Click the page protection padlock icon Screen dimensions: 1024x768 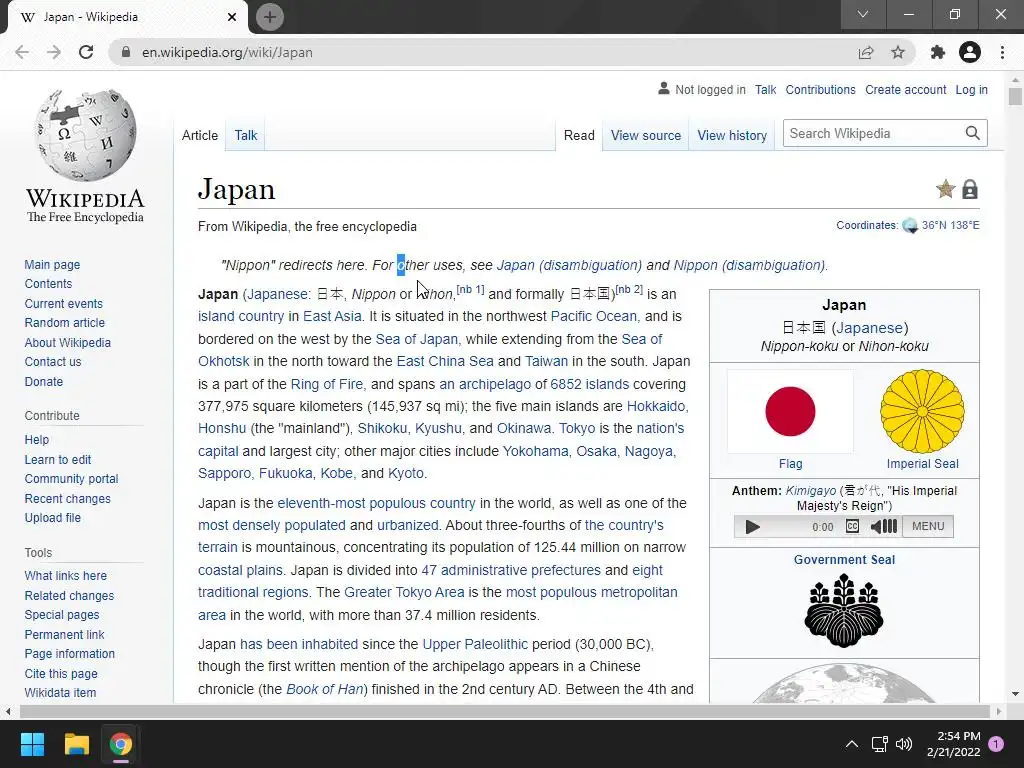click(970, 189)
